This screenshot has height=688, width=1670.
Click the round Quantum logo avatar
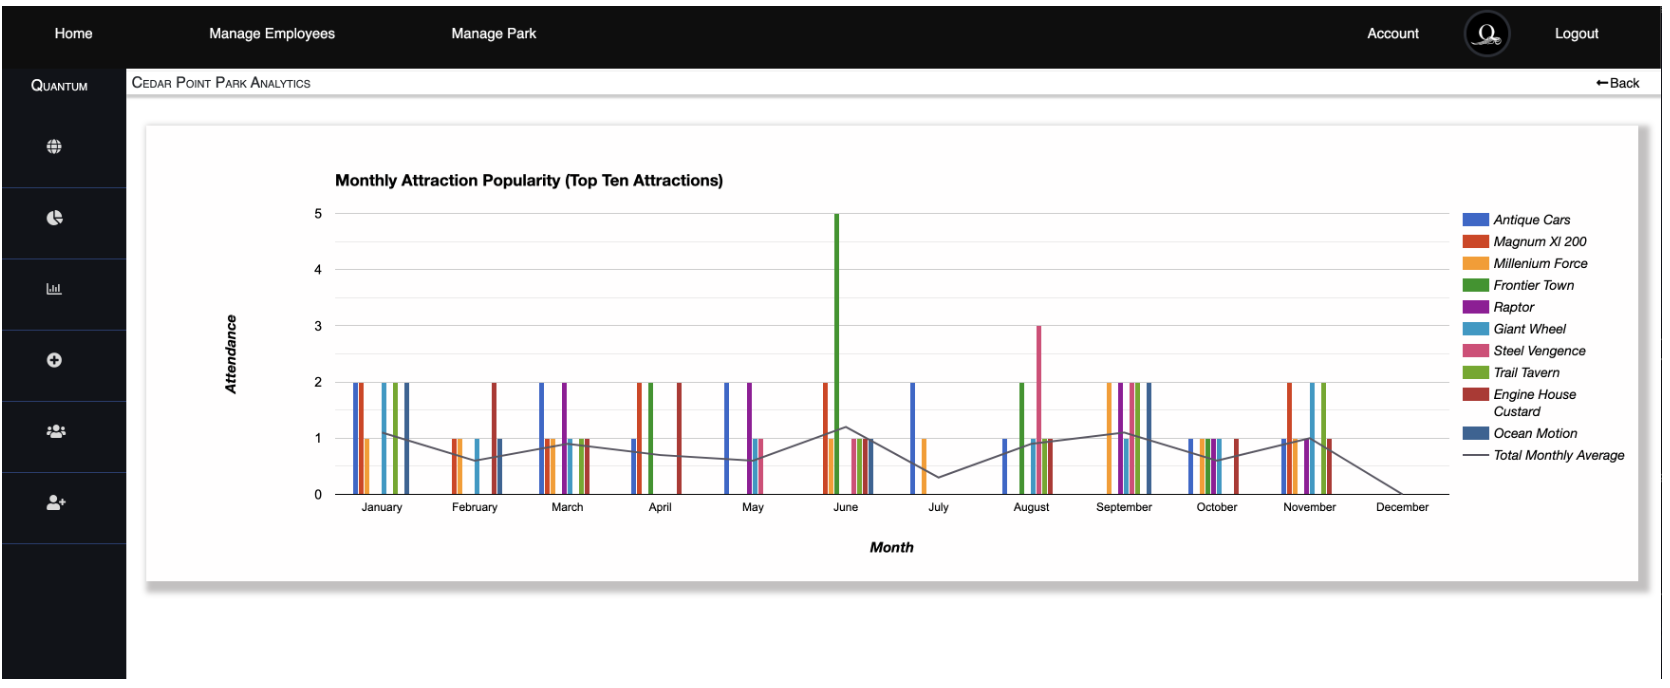pos(1486,34)
